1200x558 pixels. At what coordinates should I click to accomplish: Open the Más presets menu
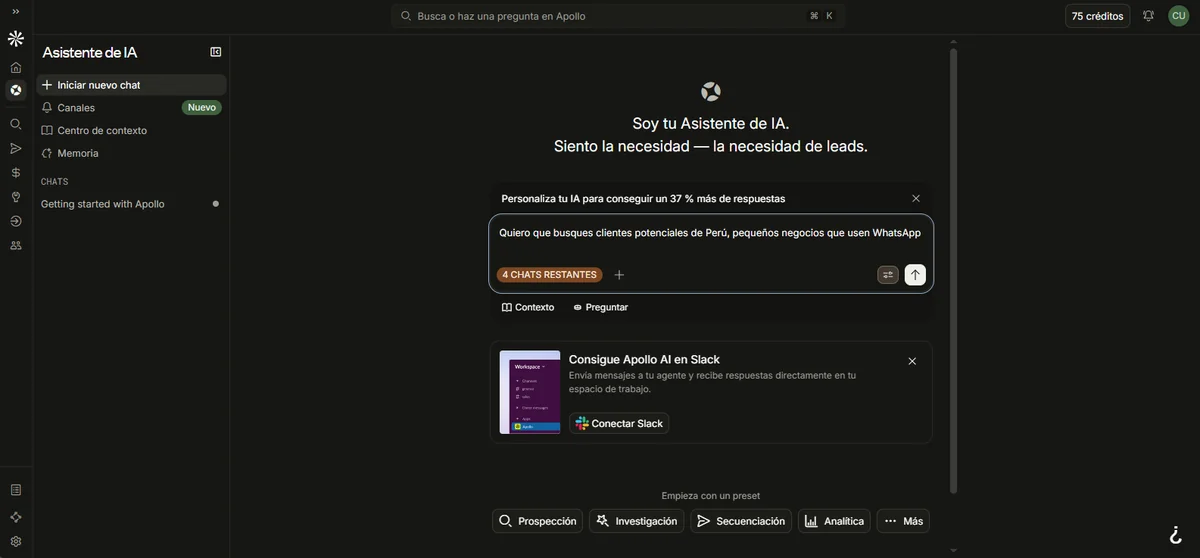903,521
